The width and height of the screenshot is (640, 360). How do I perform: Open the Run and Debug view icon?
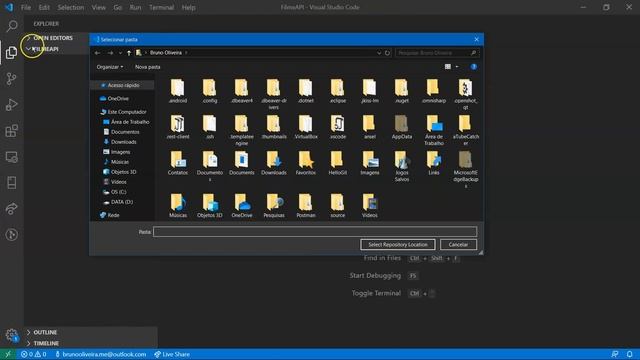coord(12,104)
